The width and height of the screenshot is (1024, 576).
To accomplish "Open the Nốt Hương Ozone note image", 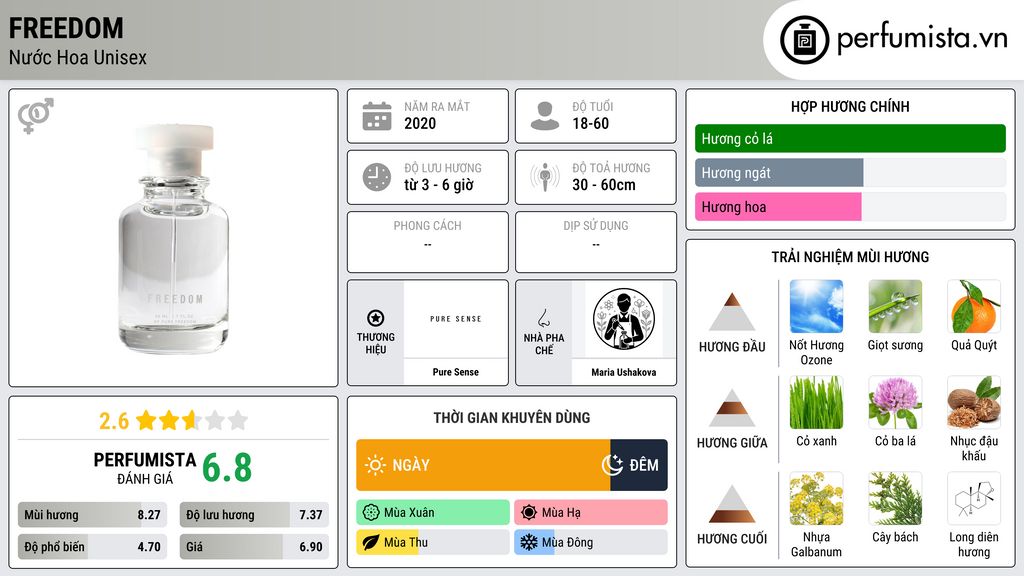I will click(x=816, y=306).
